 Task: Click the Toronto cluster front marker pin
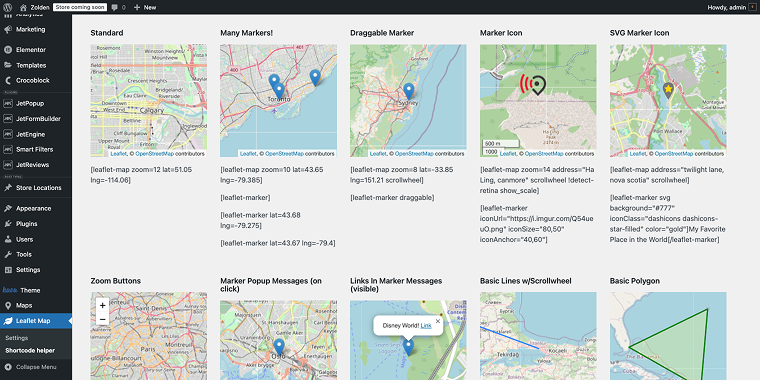click(278, 92)
